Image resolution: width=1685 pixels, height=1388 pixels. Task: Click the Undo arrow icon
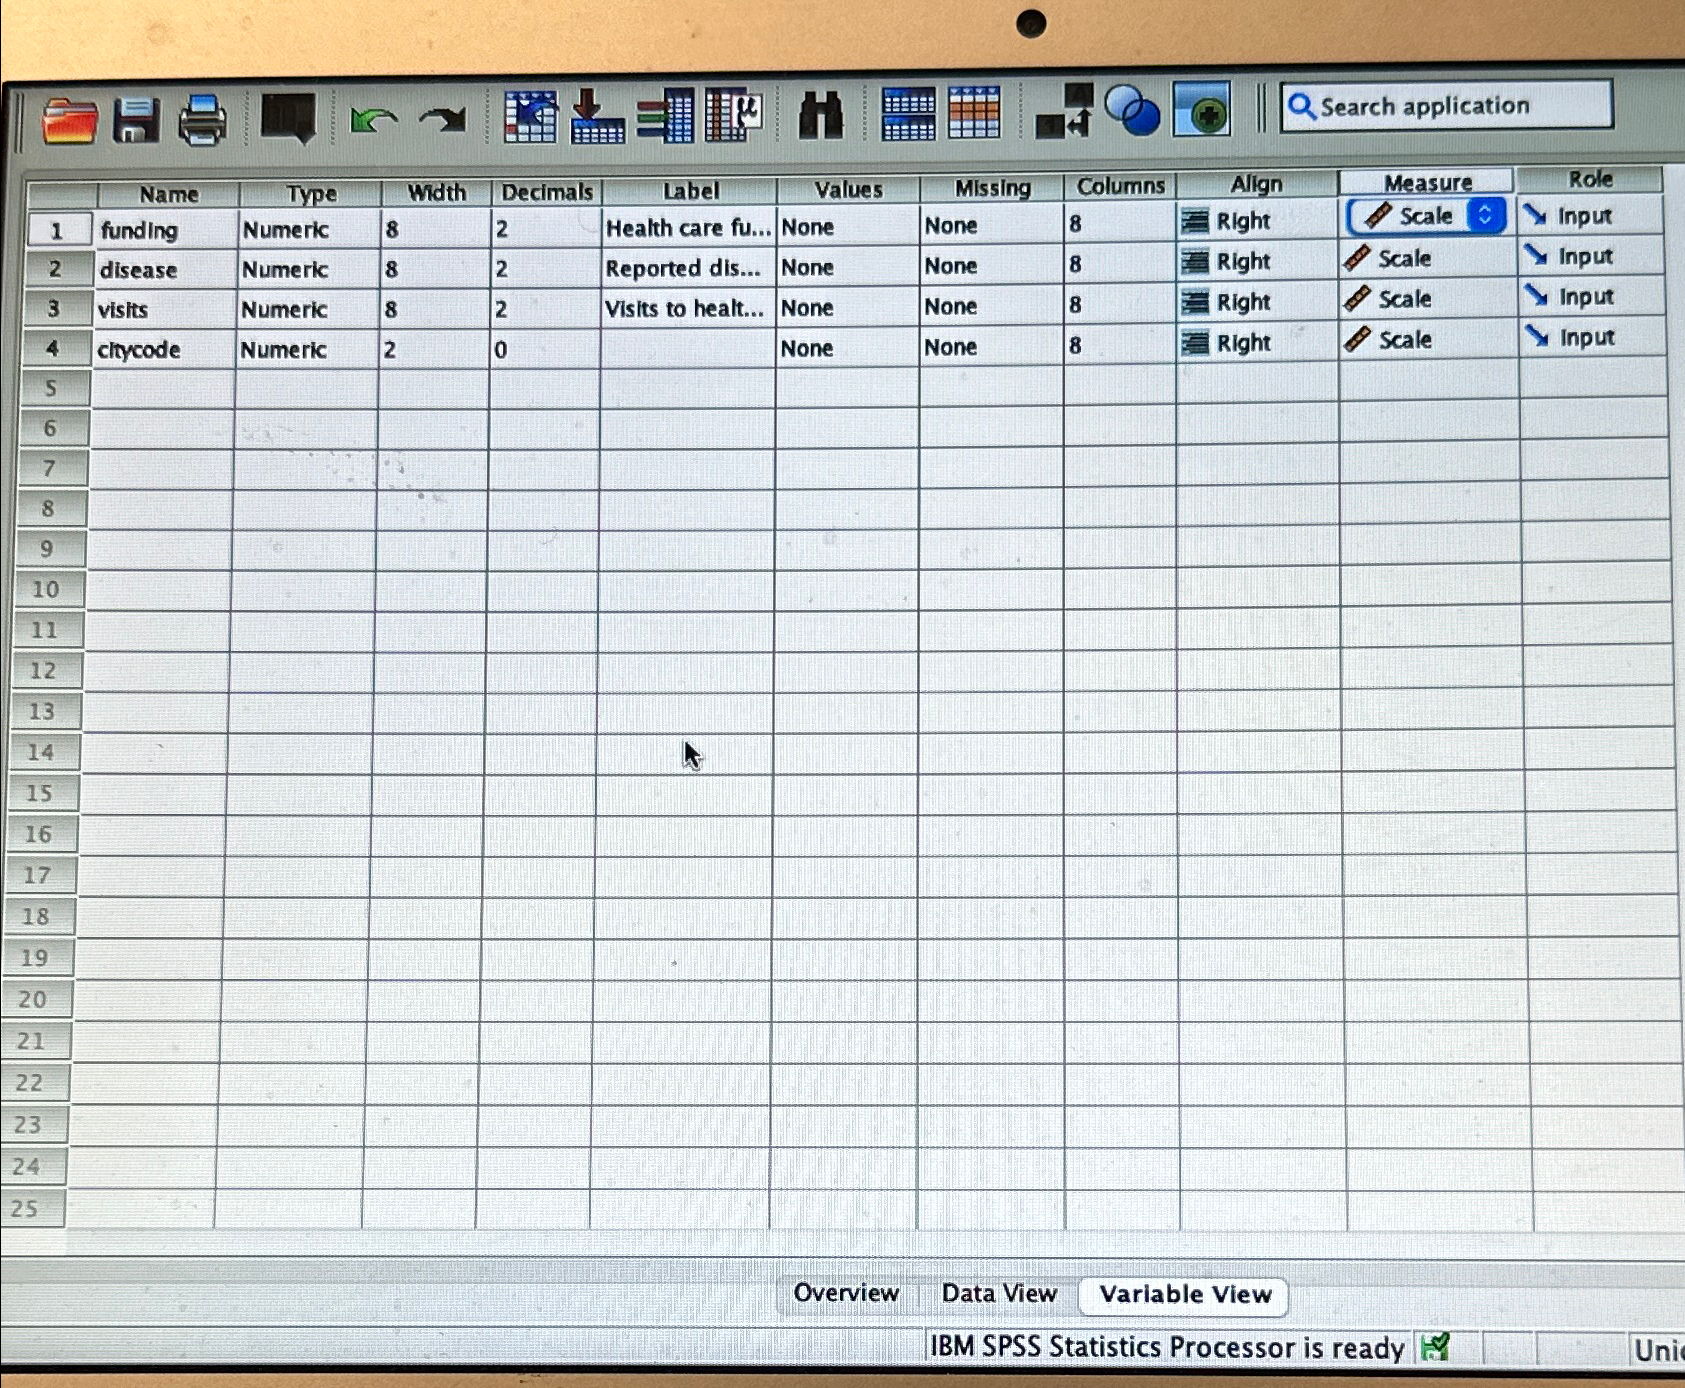374,121
